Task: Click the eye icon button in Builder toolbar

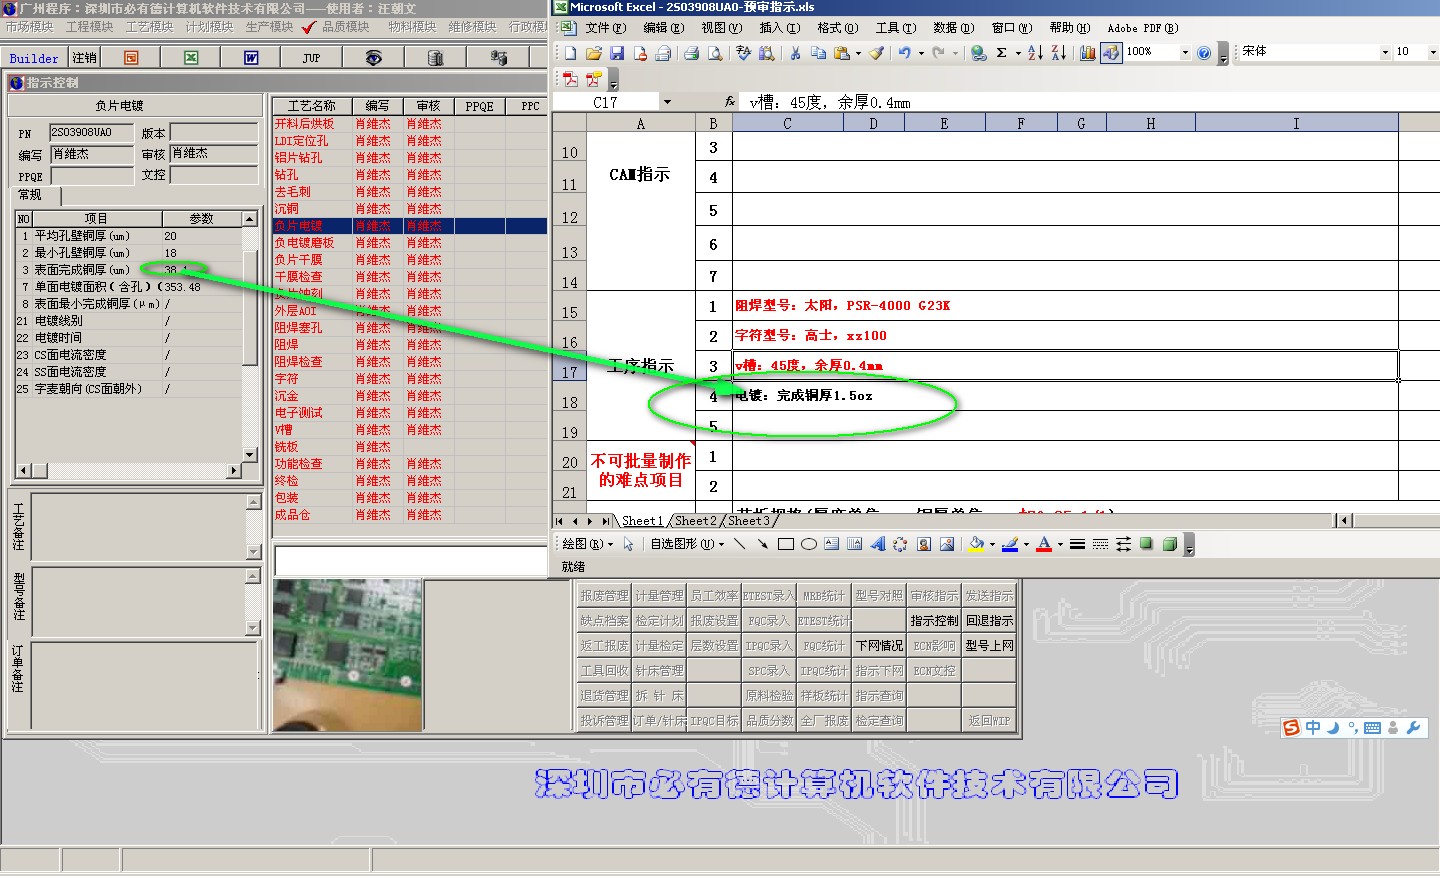Action: pos(373,58)
